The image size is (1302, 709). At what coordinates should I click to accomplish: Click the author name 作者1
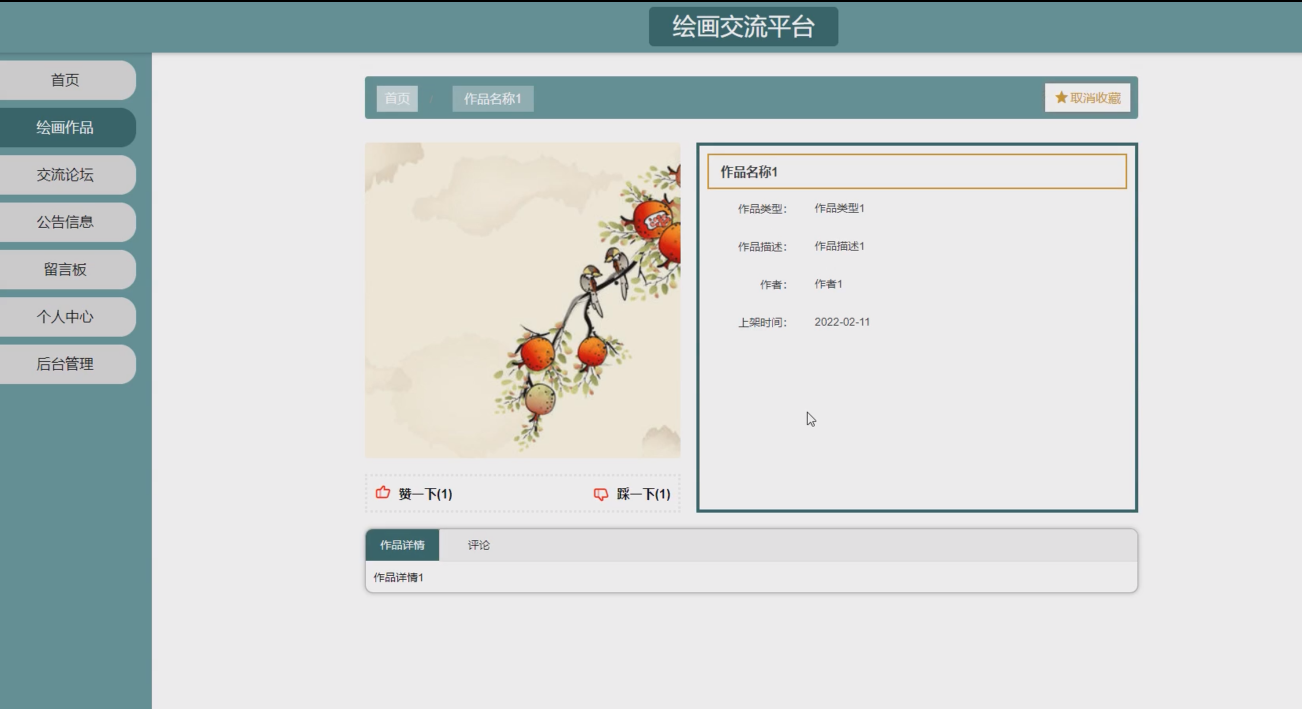[x=827, y=283]
